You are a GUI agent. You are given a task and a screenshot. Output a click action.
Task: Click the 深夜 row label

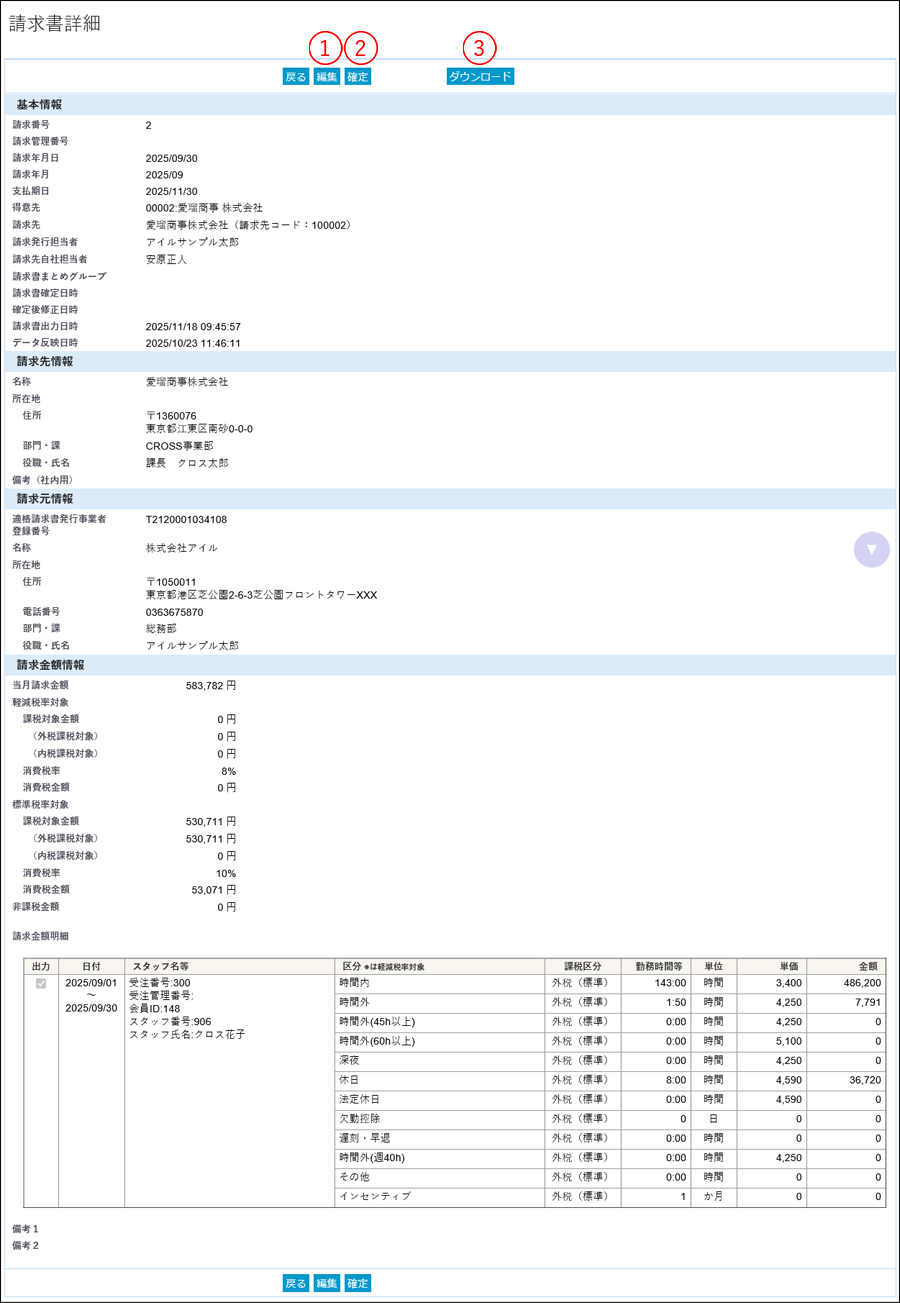tap(350, 1060)
